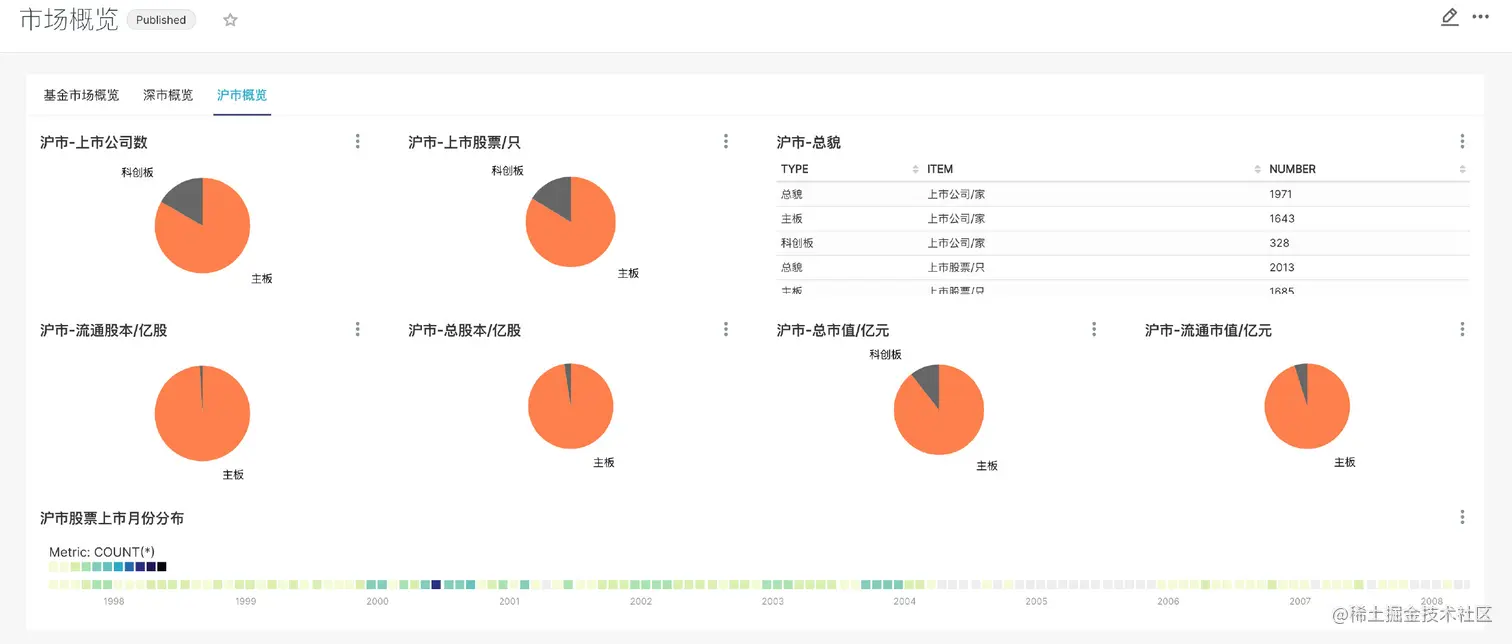Sort the table by NUMBER column arrows
The image size is (1512, 644).
point(1462,169)
